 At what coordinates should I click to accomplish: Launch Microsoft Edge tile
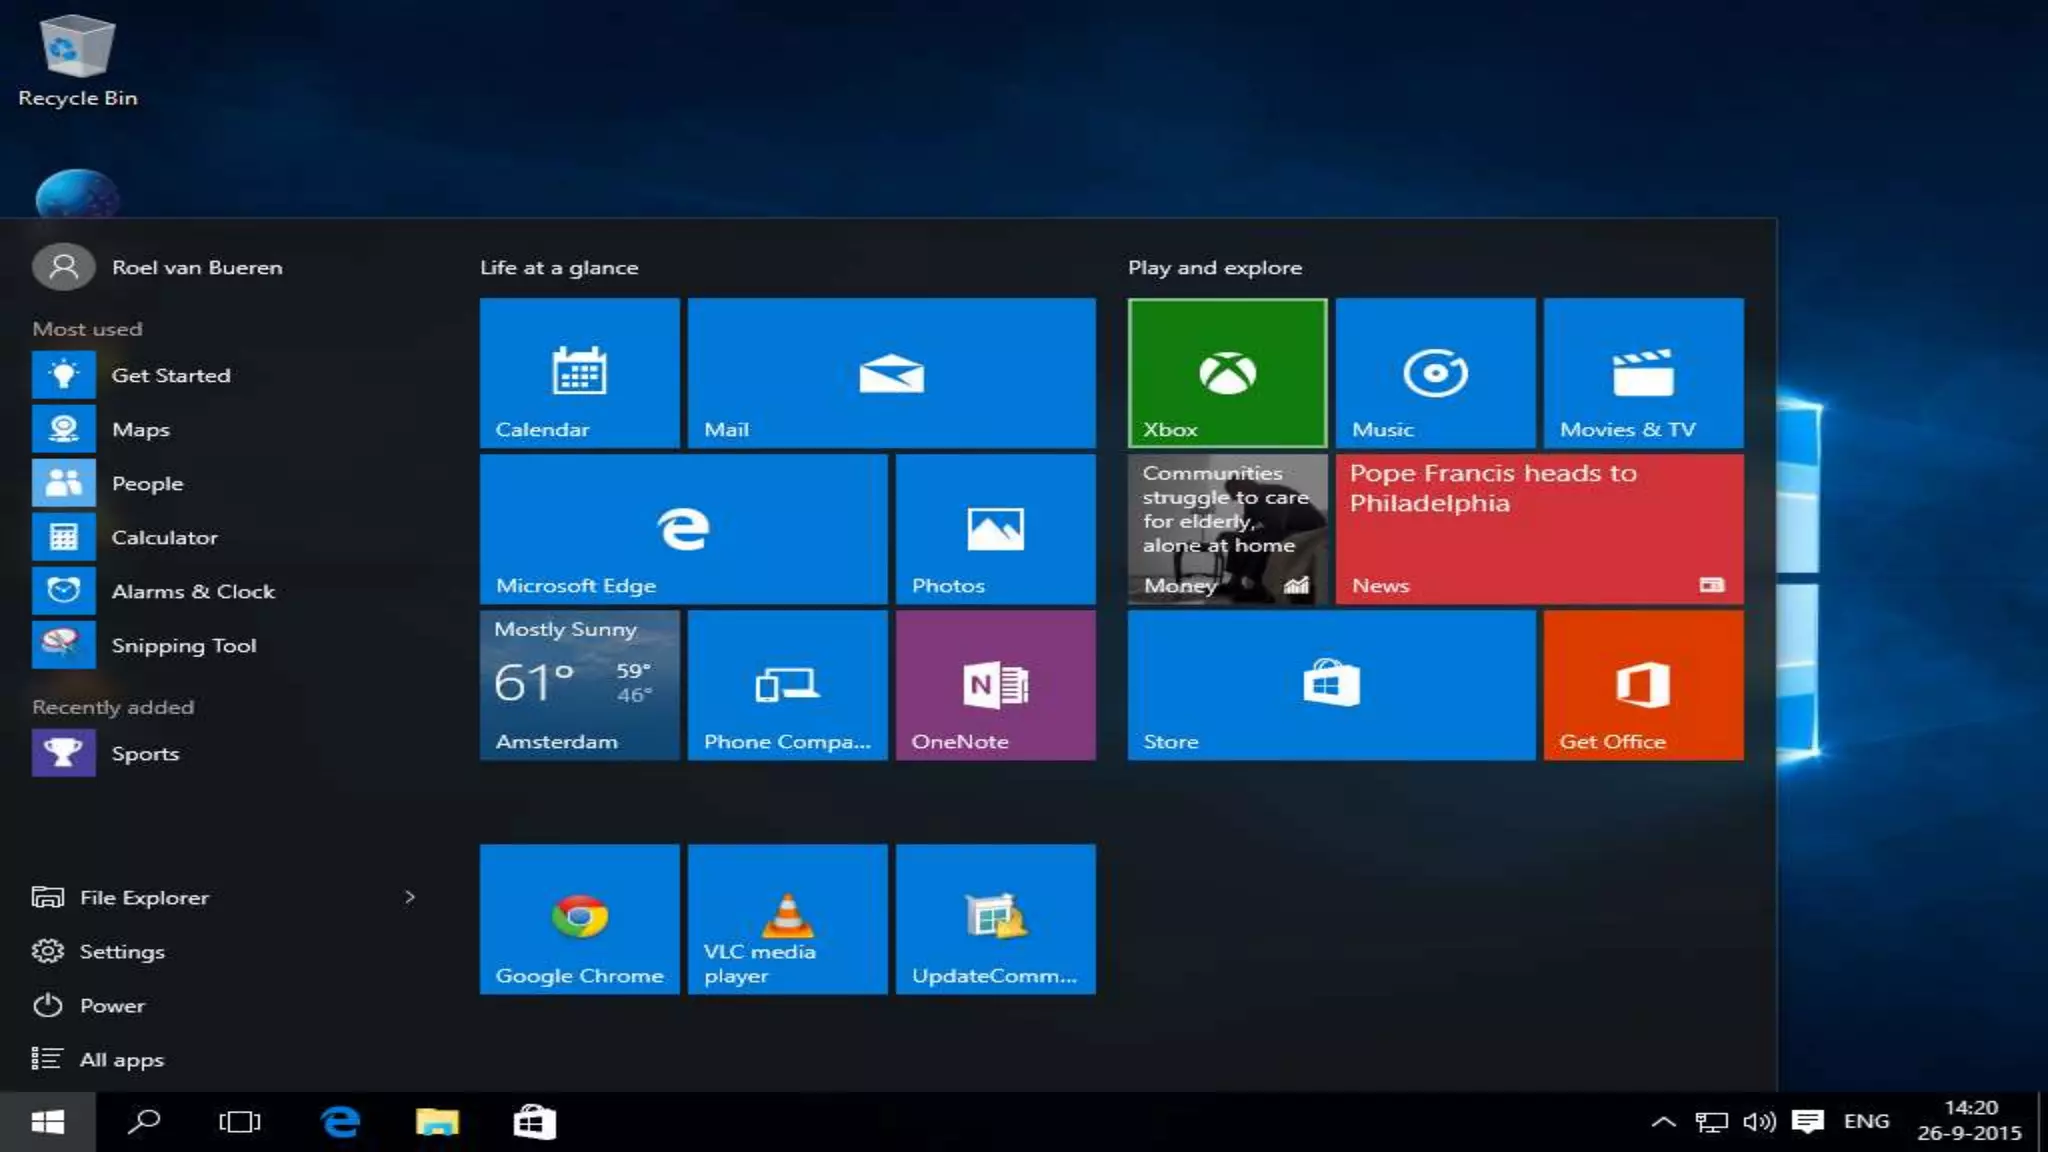(683, 529)
